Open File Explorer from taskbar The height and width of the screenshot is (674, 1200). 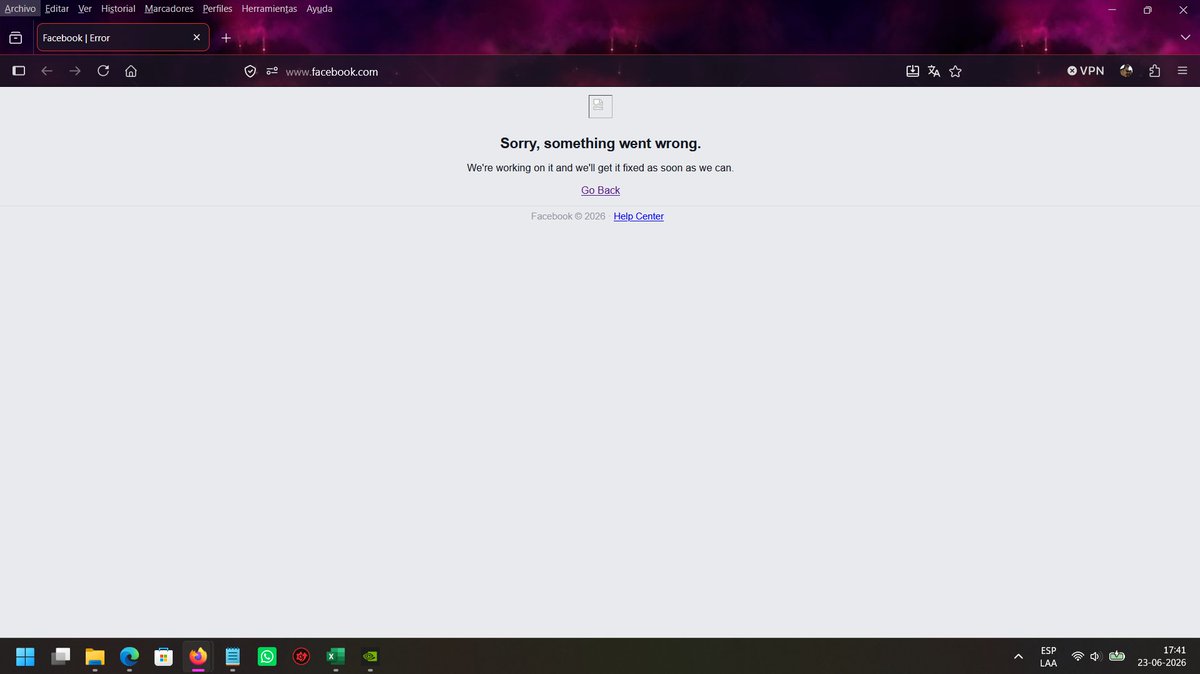tap(94, 656)
